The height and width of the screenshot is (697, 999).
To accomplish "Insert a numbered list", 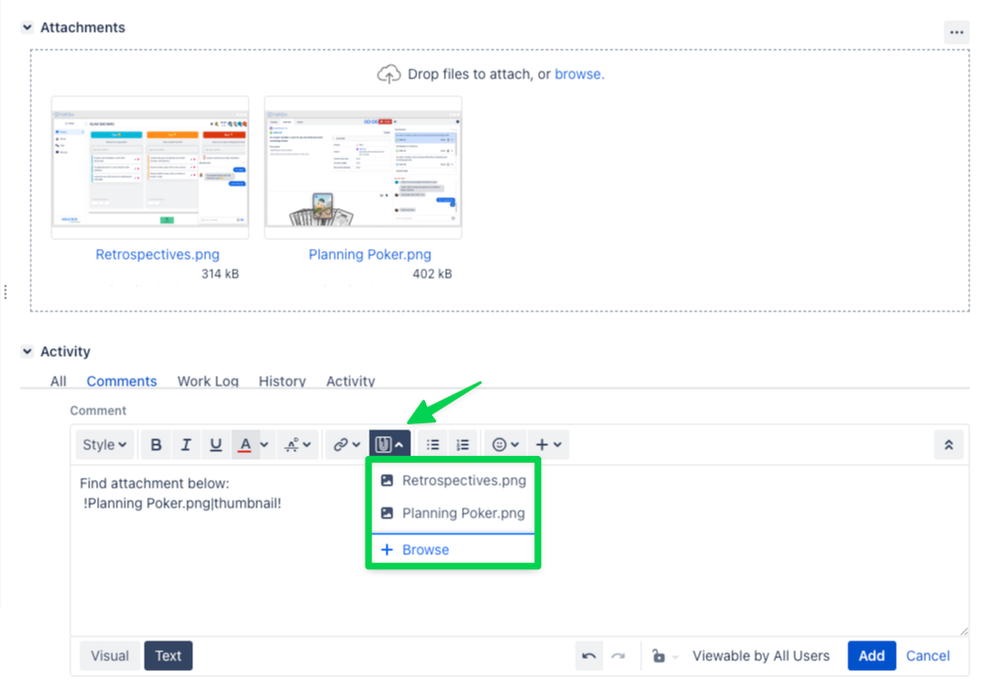I will (x=463, y=445).
